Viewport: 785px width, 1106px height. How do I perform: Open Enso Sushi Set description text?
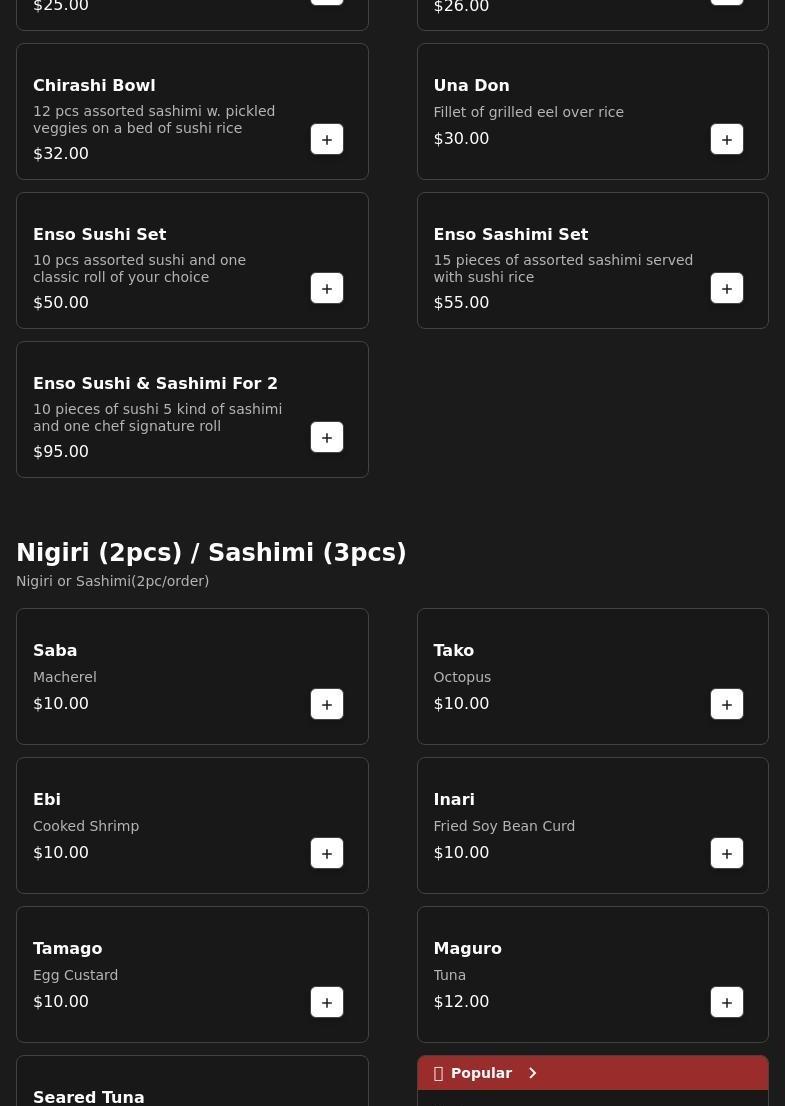pyautogui.click(x=139, y=268)
